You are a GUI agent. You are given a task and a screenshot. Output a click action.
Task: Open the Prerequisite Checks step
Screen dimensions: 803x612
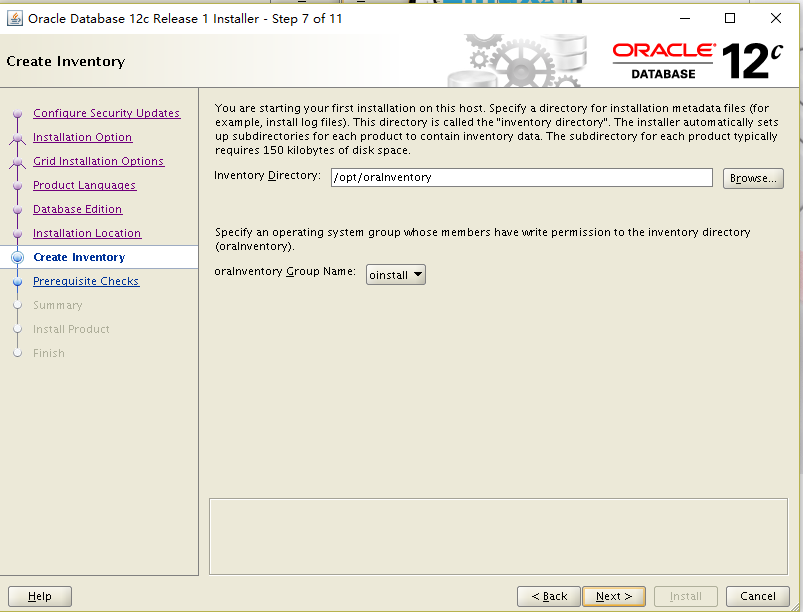[x=86, y=281]
